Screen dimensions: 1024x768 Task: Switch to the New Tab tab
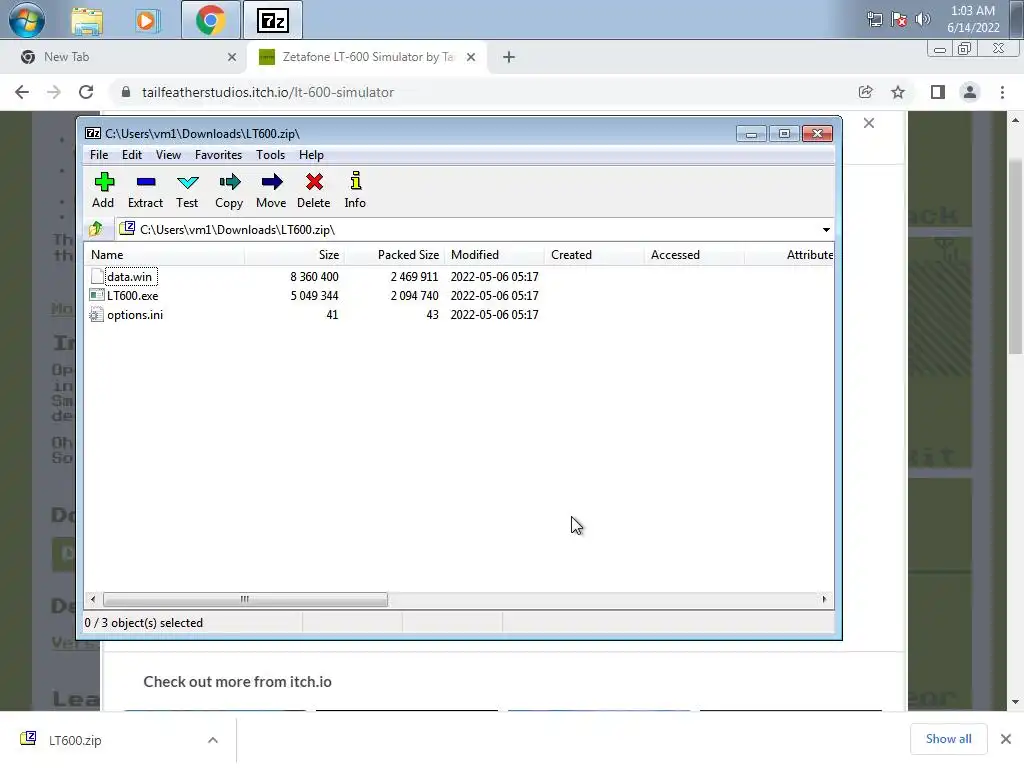click(124, 57)
